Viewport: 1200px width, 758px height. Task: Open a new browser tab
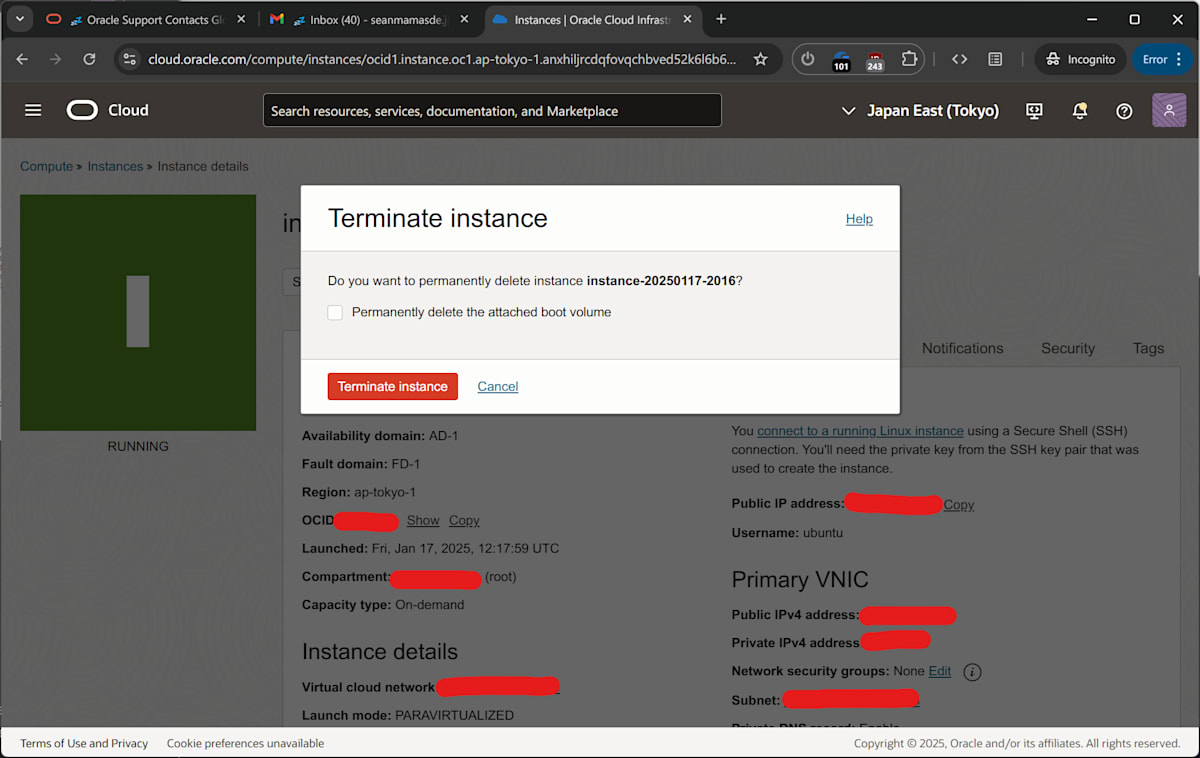(721, 19)
